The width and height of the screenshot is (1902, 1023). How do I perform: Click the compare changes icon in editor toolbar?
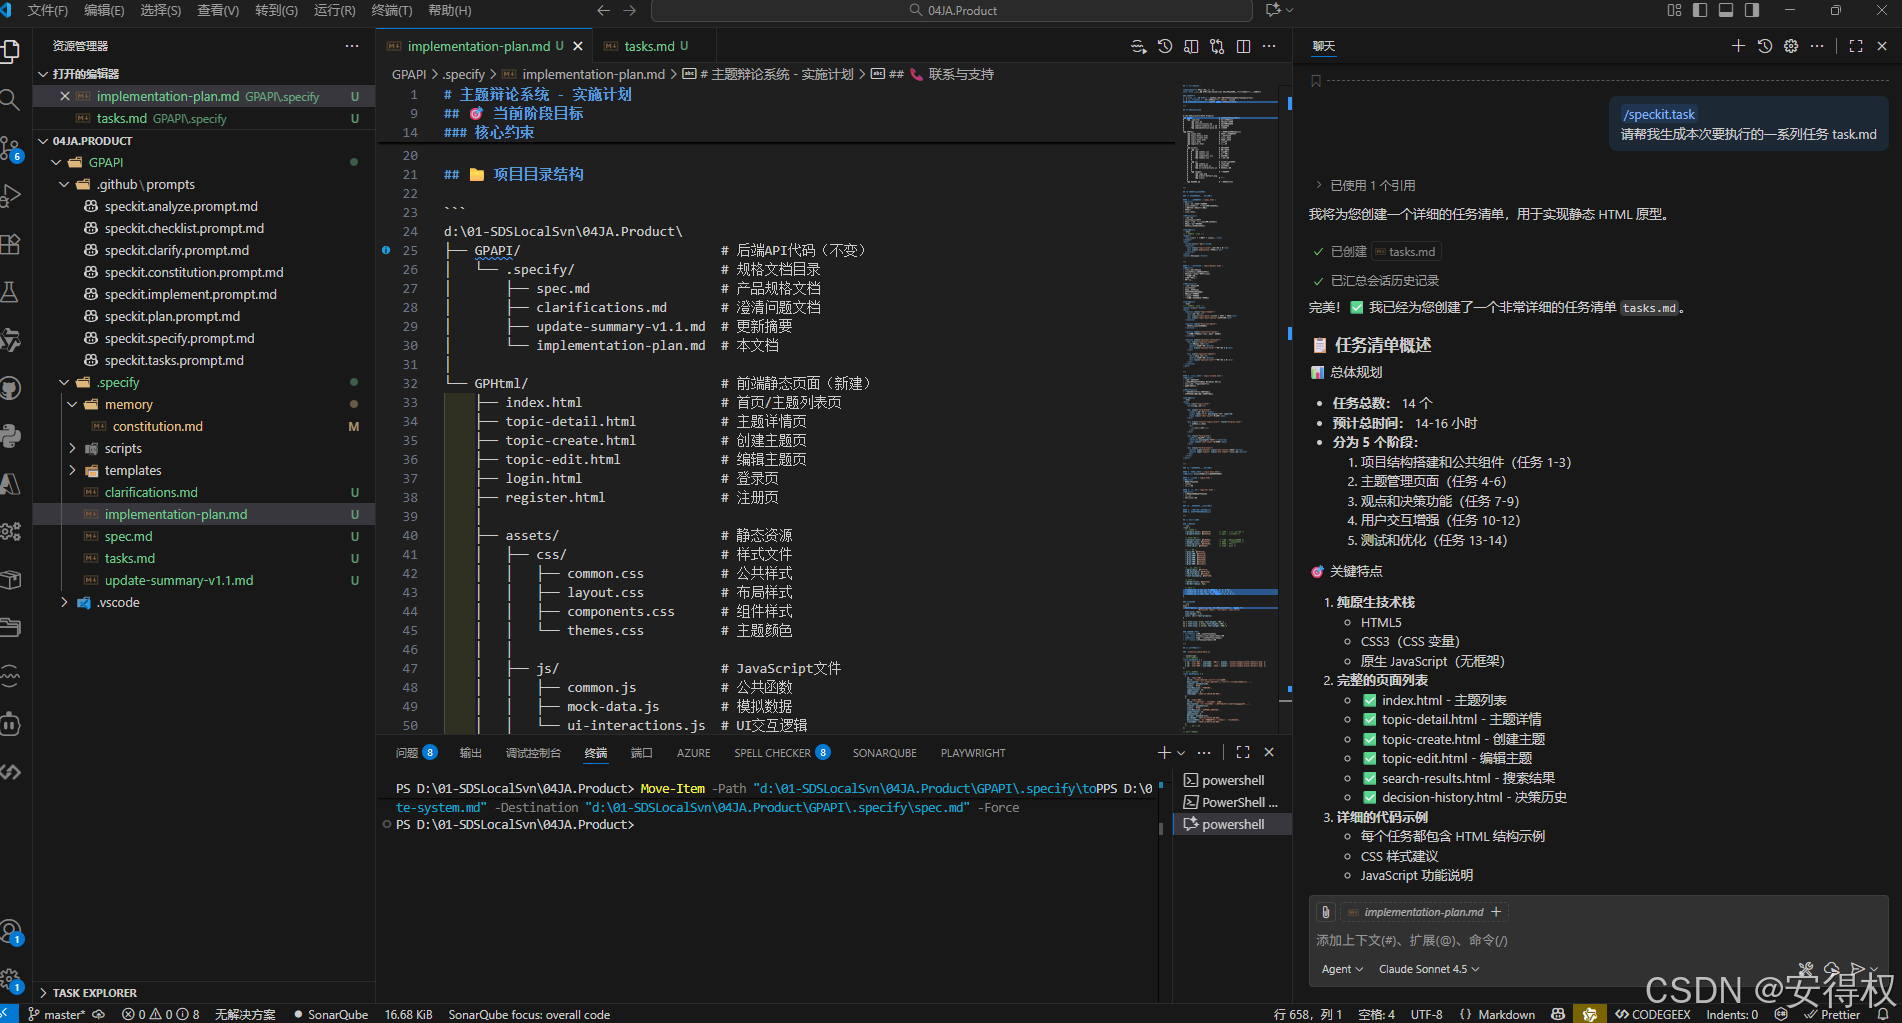pyautogui.click(x=1217, y=46)
